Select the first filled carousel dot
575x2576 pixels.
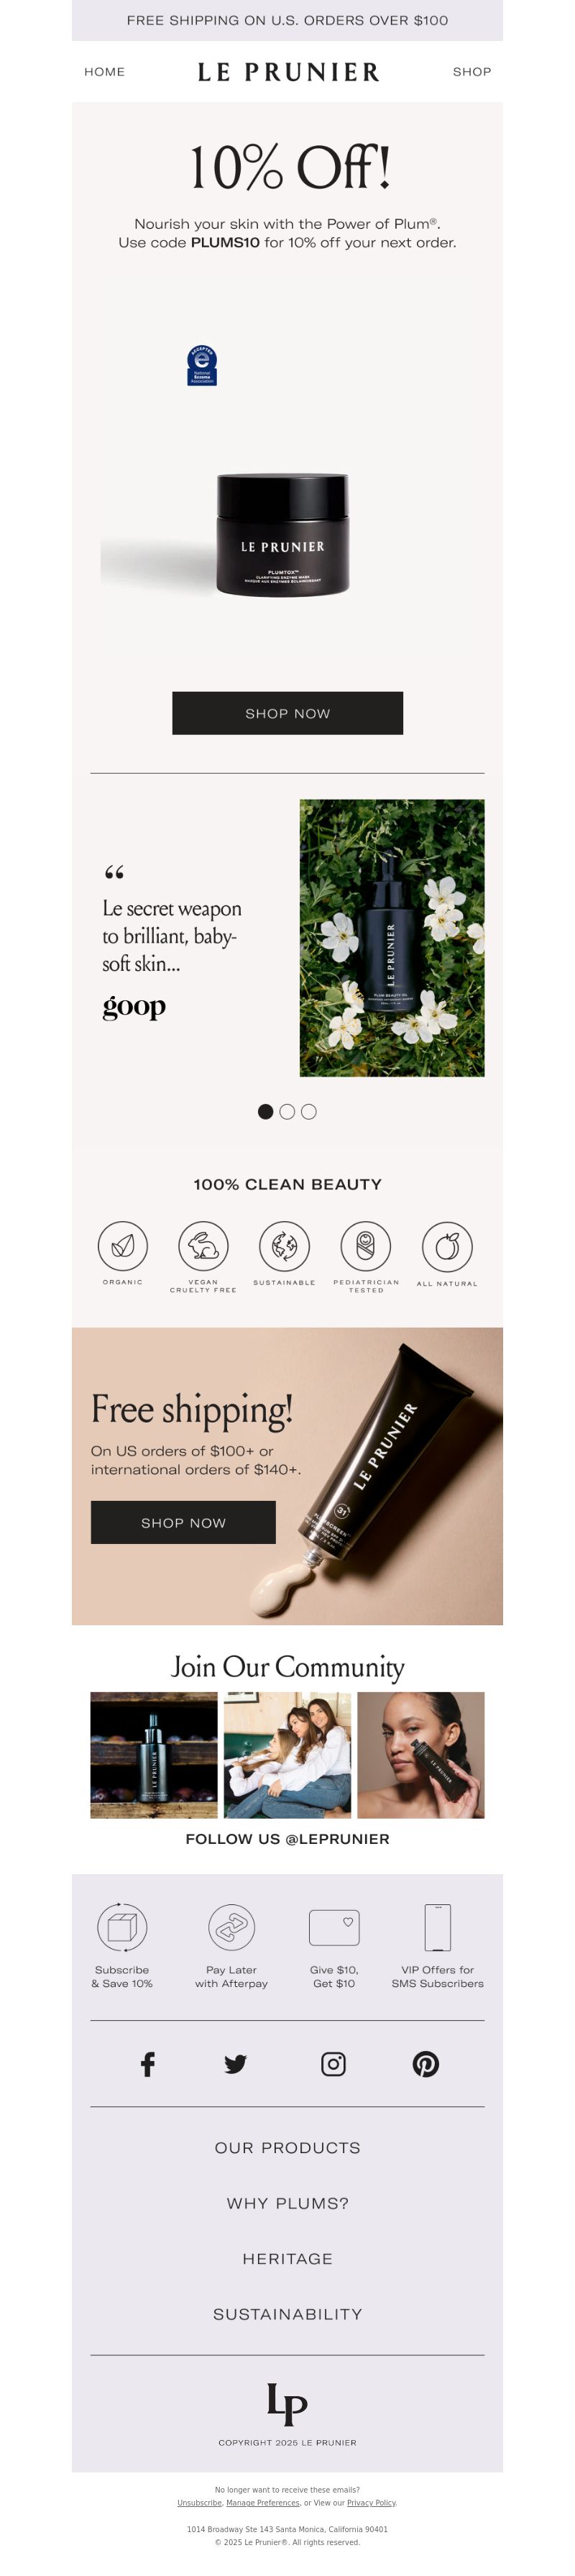tap(265, 1111)
